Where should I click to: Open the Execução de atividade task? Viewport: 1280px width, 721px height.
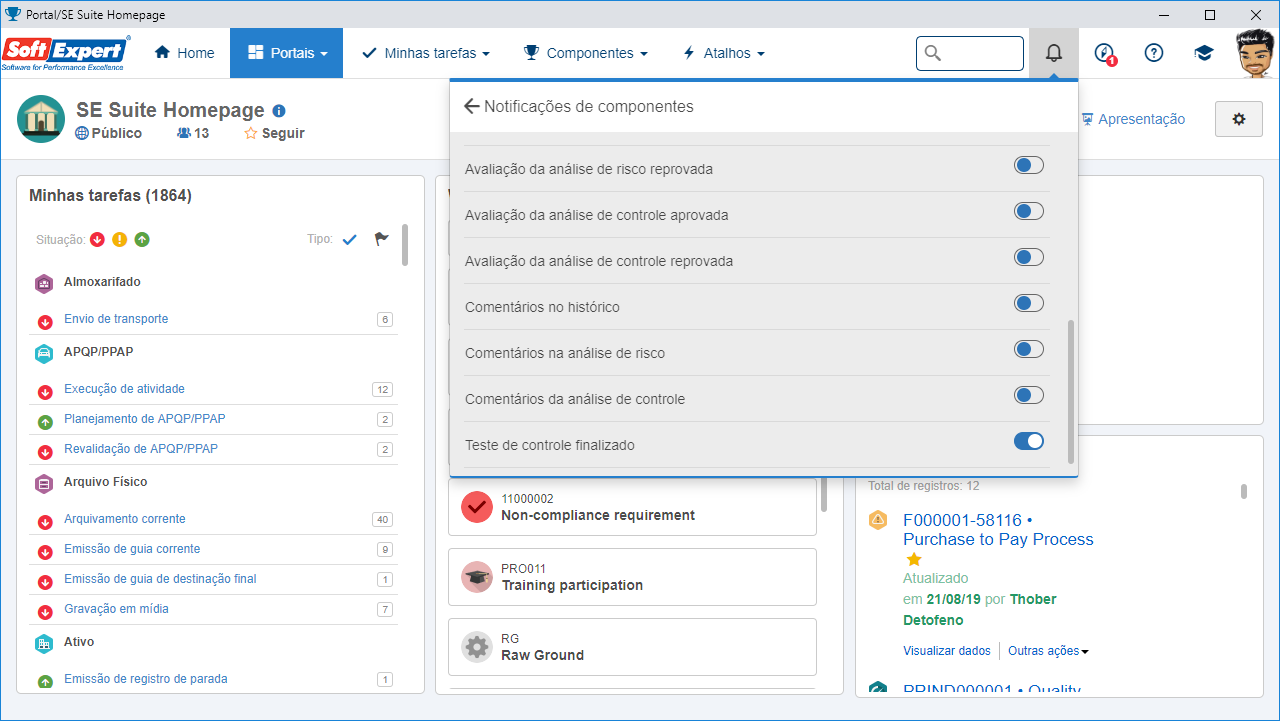[124, 389]
